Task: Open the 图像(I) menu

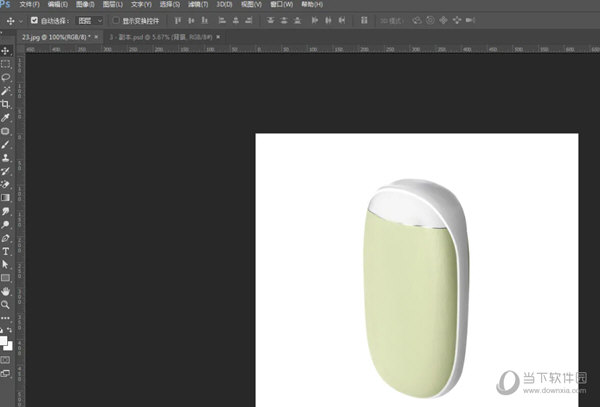Action: pyautogui.click(x=85, y=5)
